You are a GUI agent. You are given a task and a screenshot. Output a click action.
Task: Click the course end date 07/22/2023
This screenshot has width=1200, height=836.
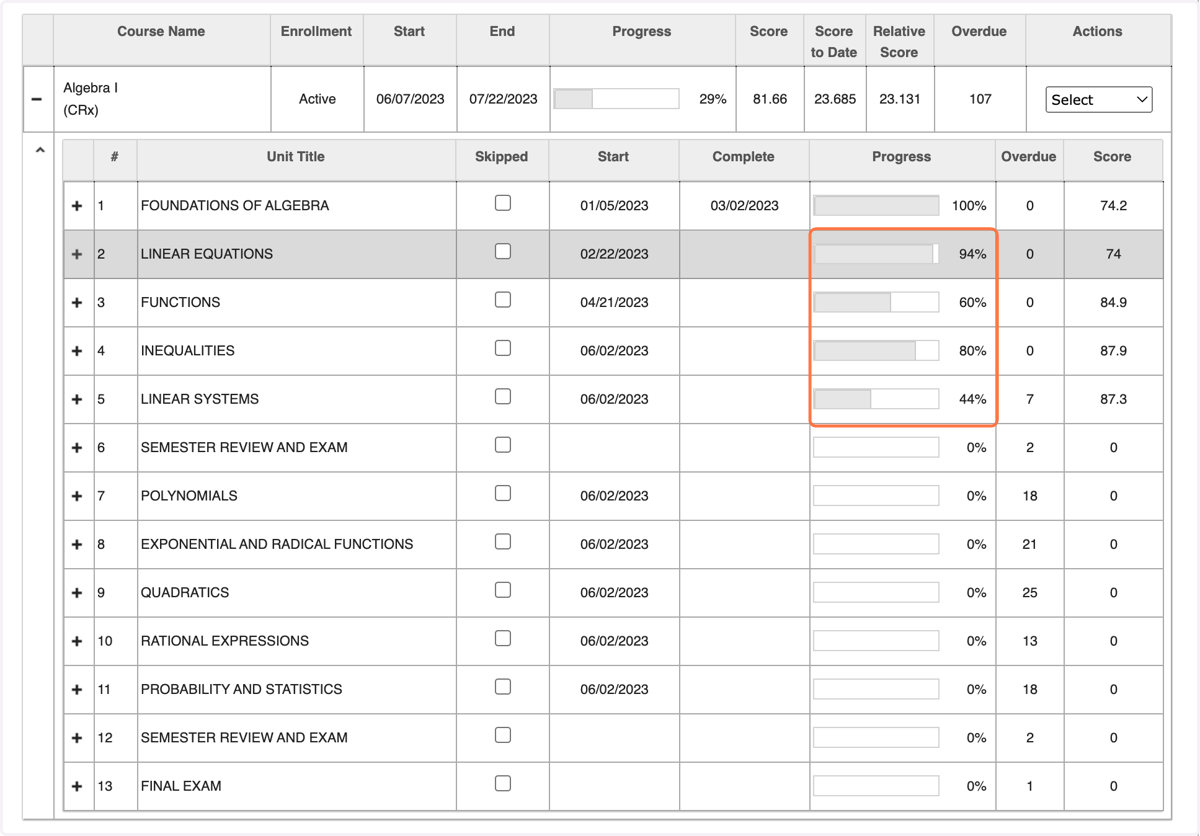[503, 99]
